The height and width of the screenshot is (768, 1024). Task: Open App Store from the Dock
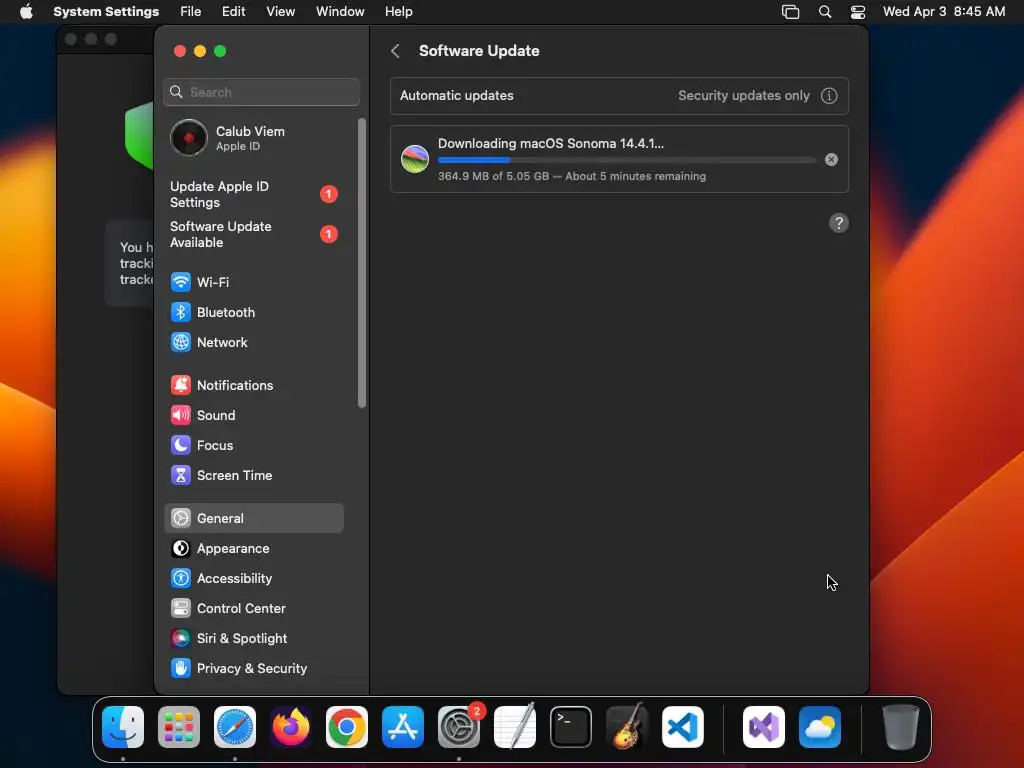(x=403, y=727)
